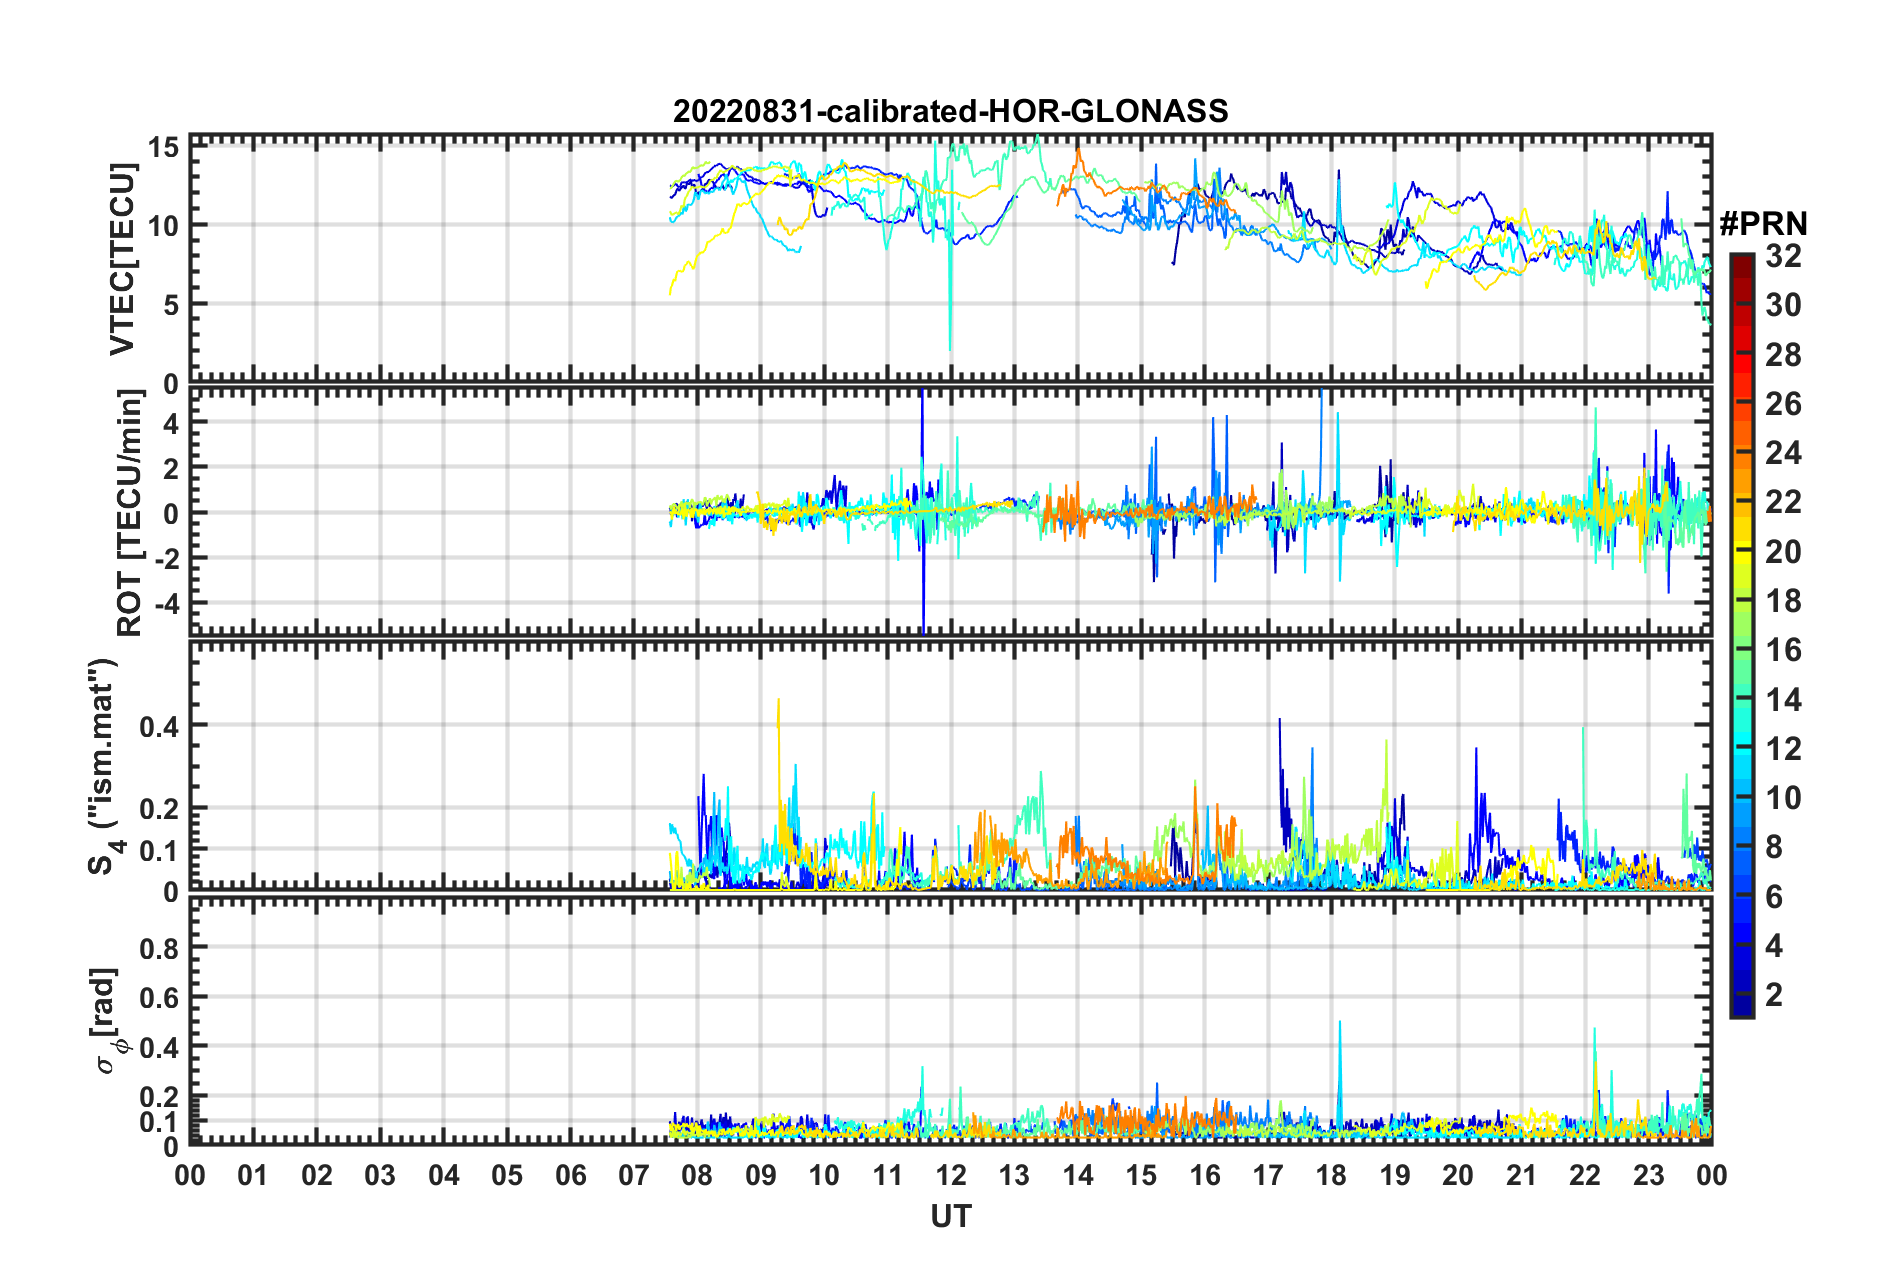The height and width of the screenshot is (1272, 1902).
Task: Click ROT y-axis tick label -4
Action: click(x=165, y=605)
